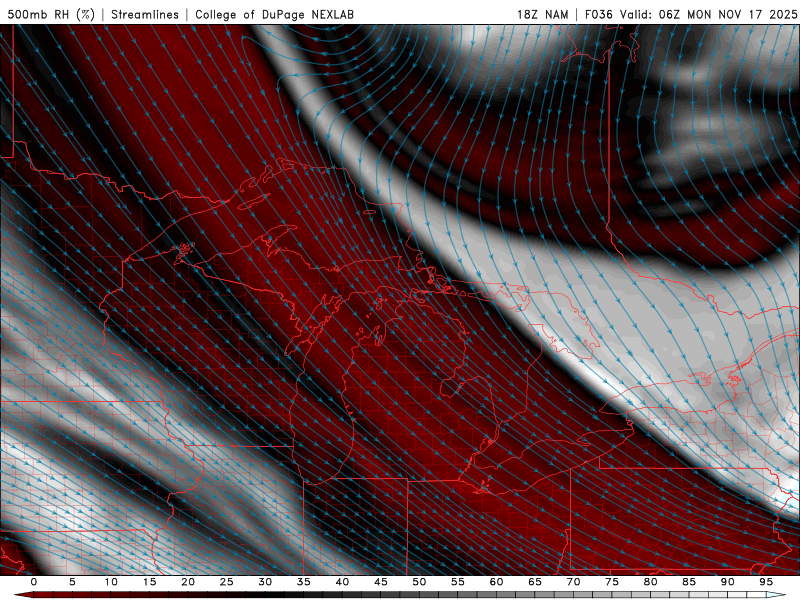Click the '35' value on the color scale

(304, 582)
